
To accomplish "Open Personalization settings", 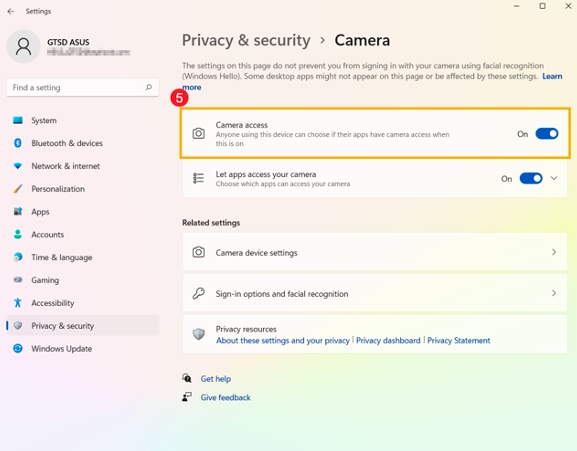I will coord(82,189).
